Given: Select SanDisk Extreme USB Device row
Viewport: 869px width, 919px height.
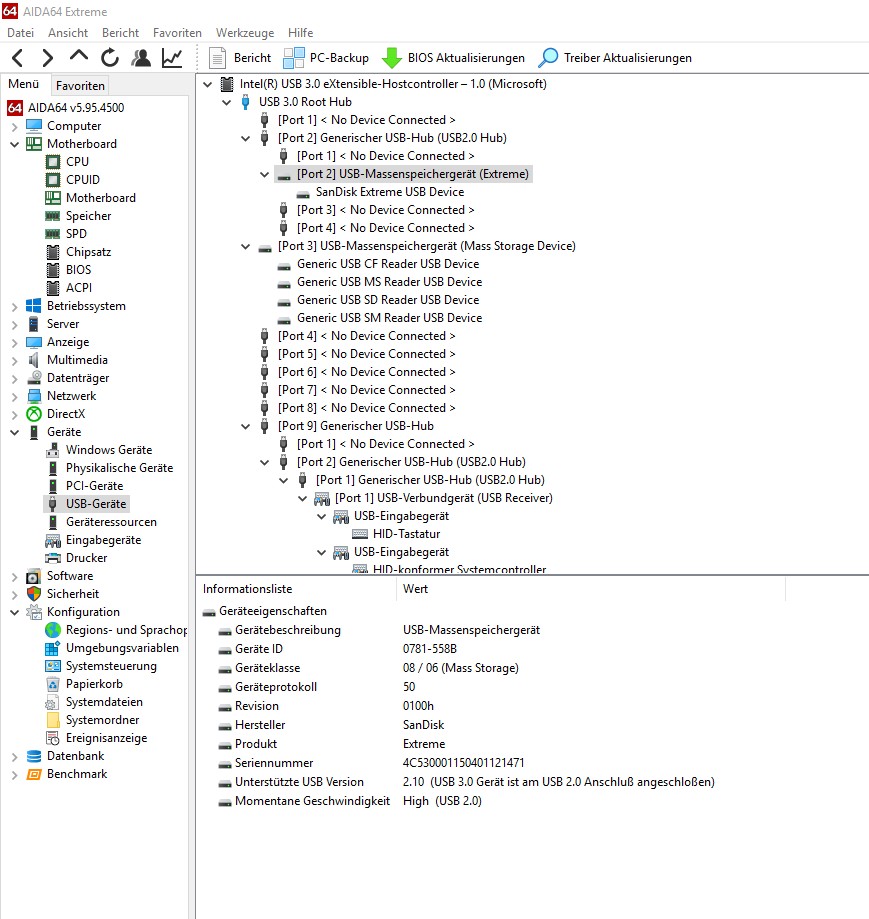Looking at the screenshot, I should click(390, 192).
